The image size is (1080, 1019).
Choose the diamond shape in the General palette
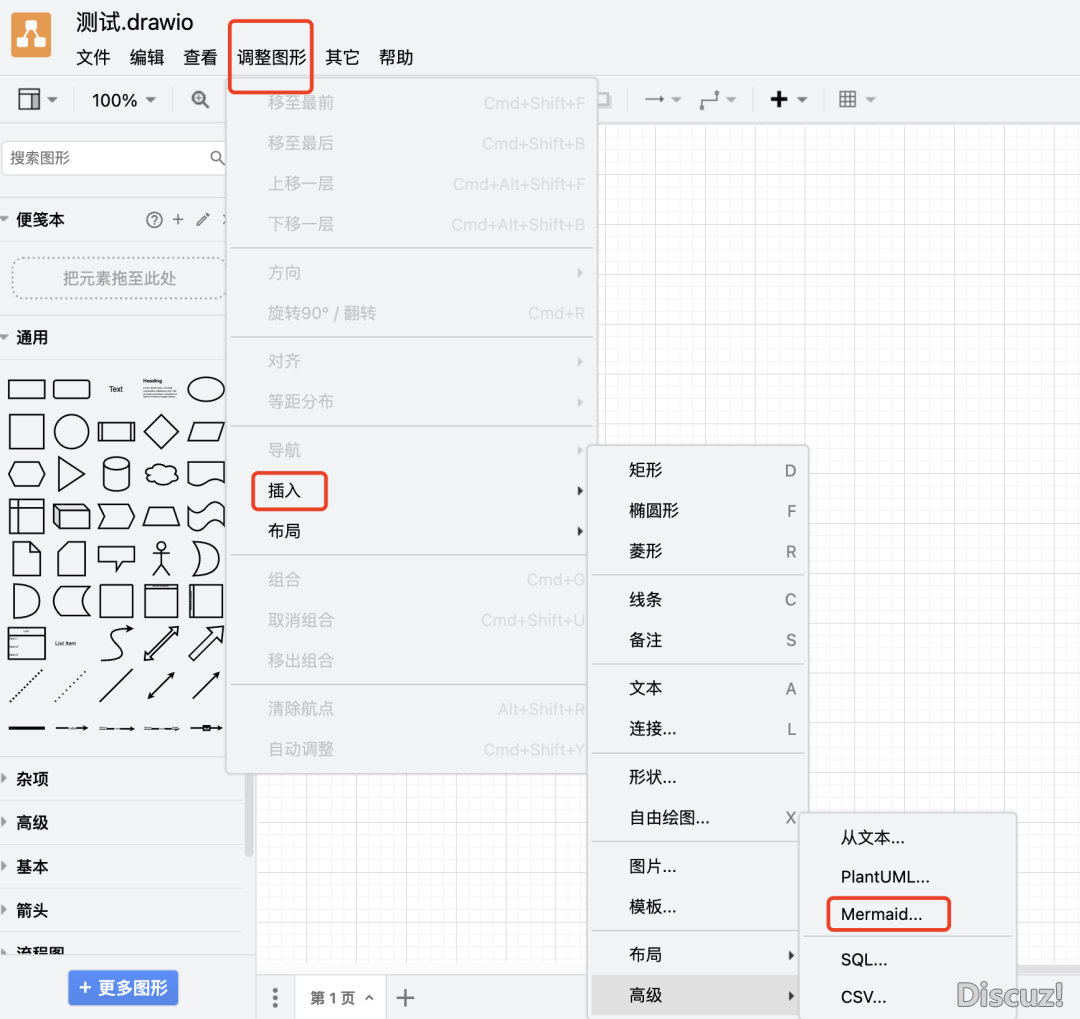[161, 432]
